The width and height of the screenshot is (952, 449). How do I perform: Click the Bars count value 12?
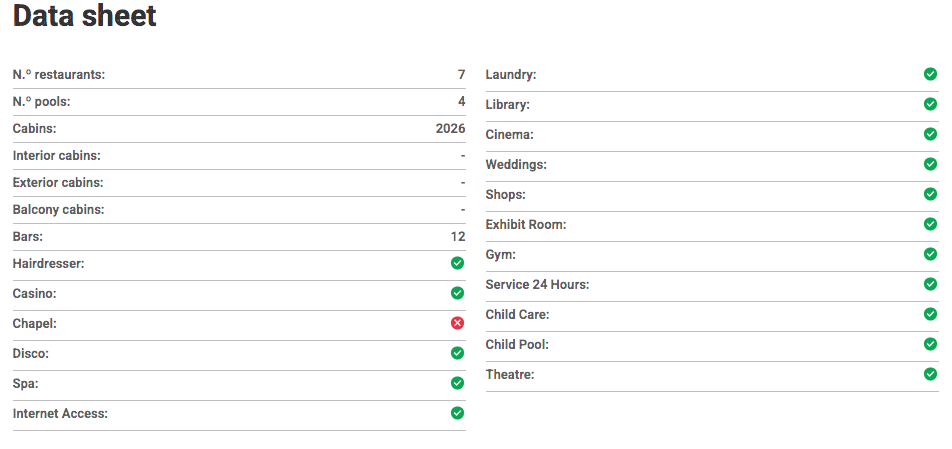(458, 237)
